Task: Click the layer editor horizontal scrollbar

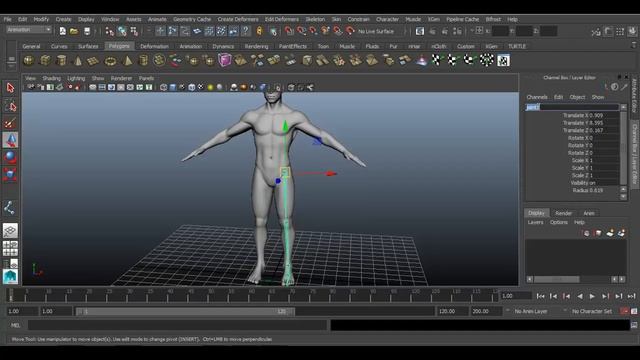Action: [x=557, y=279]
